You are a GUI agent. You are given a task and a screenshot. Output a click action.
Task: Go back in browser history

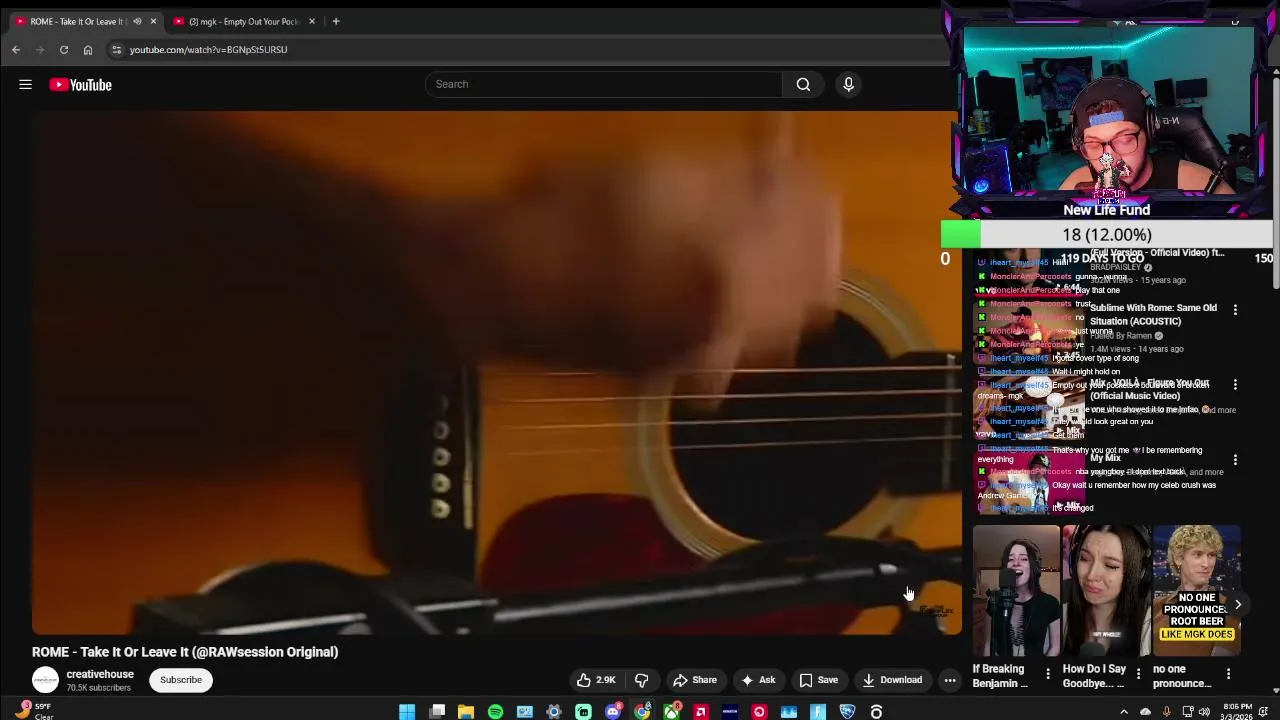[16, 49]
